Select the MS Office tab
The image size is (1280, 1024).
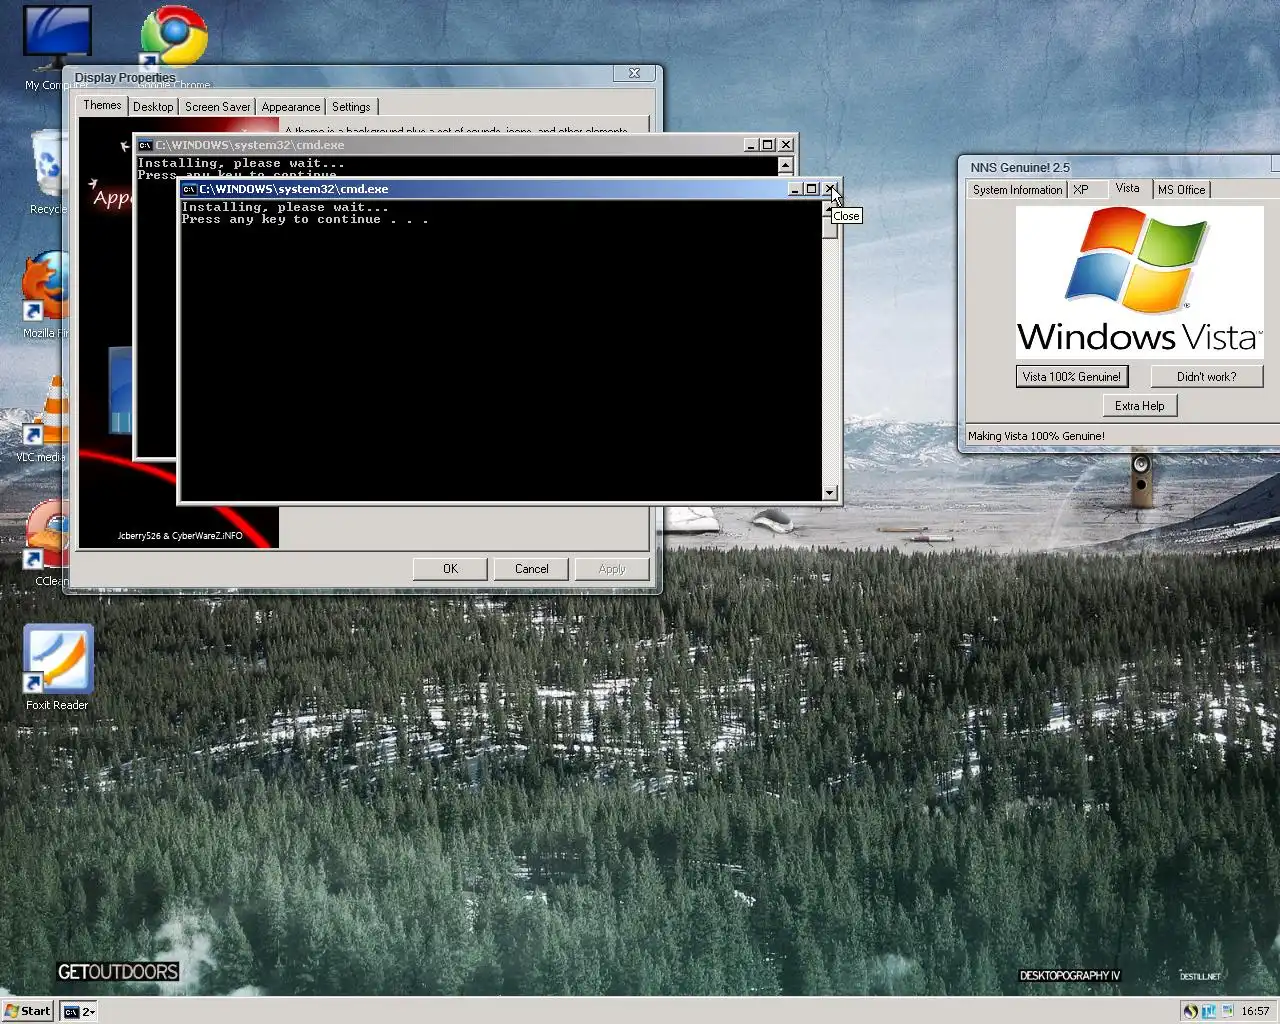pyautogui.click(x=1182, y=190)
